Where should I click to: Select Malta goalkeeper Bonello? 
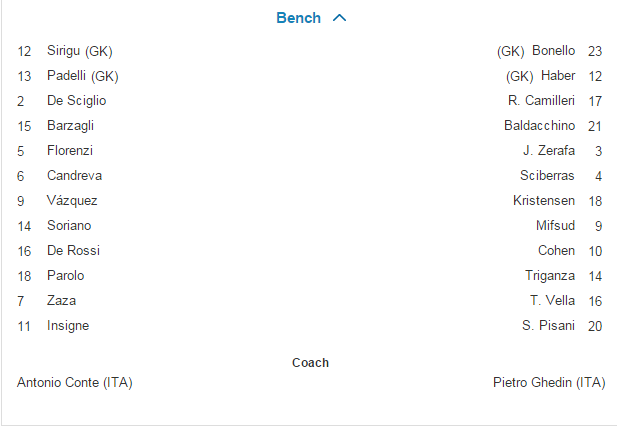[x=553, y=51]
